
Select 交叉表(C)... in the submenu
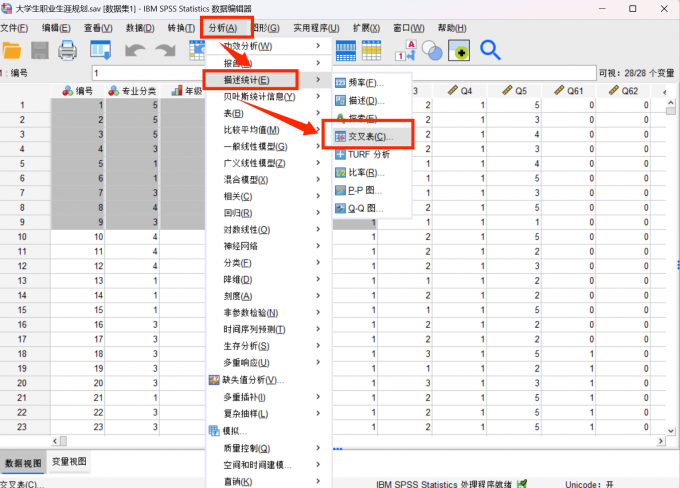[372, 137]
